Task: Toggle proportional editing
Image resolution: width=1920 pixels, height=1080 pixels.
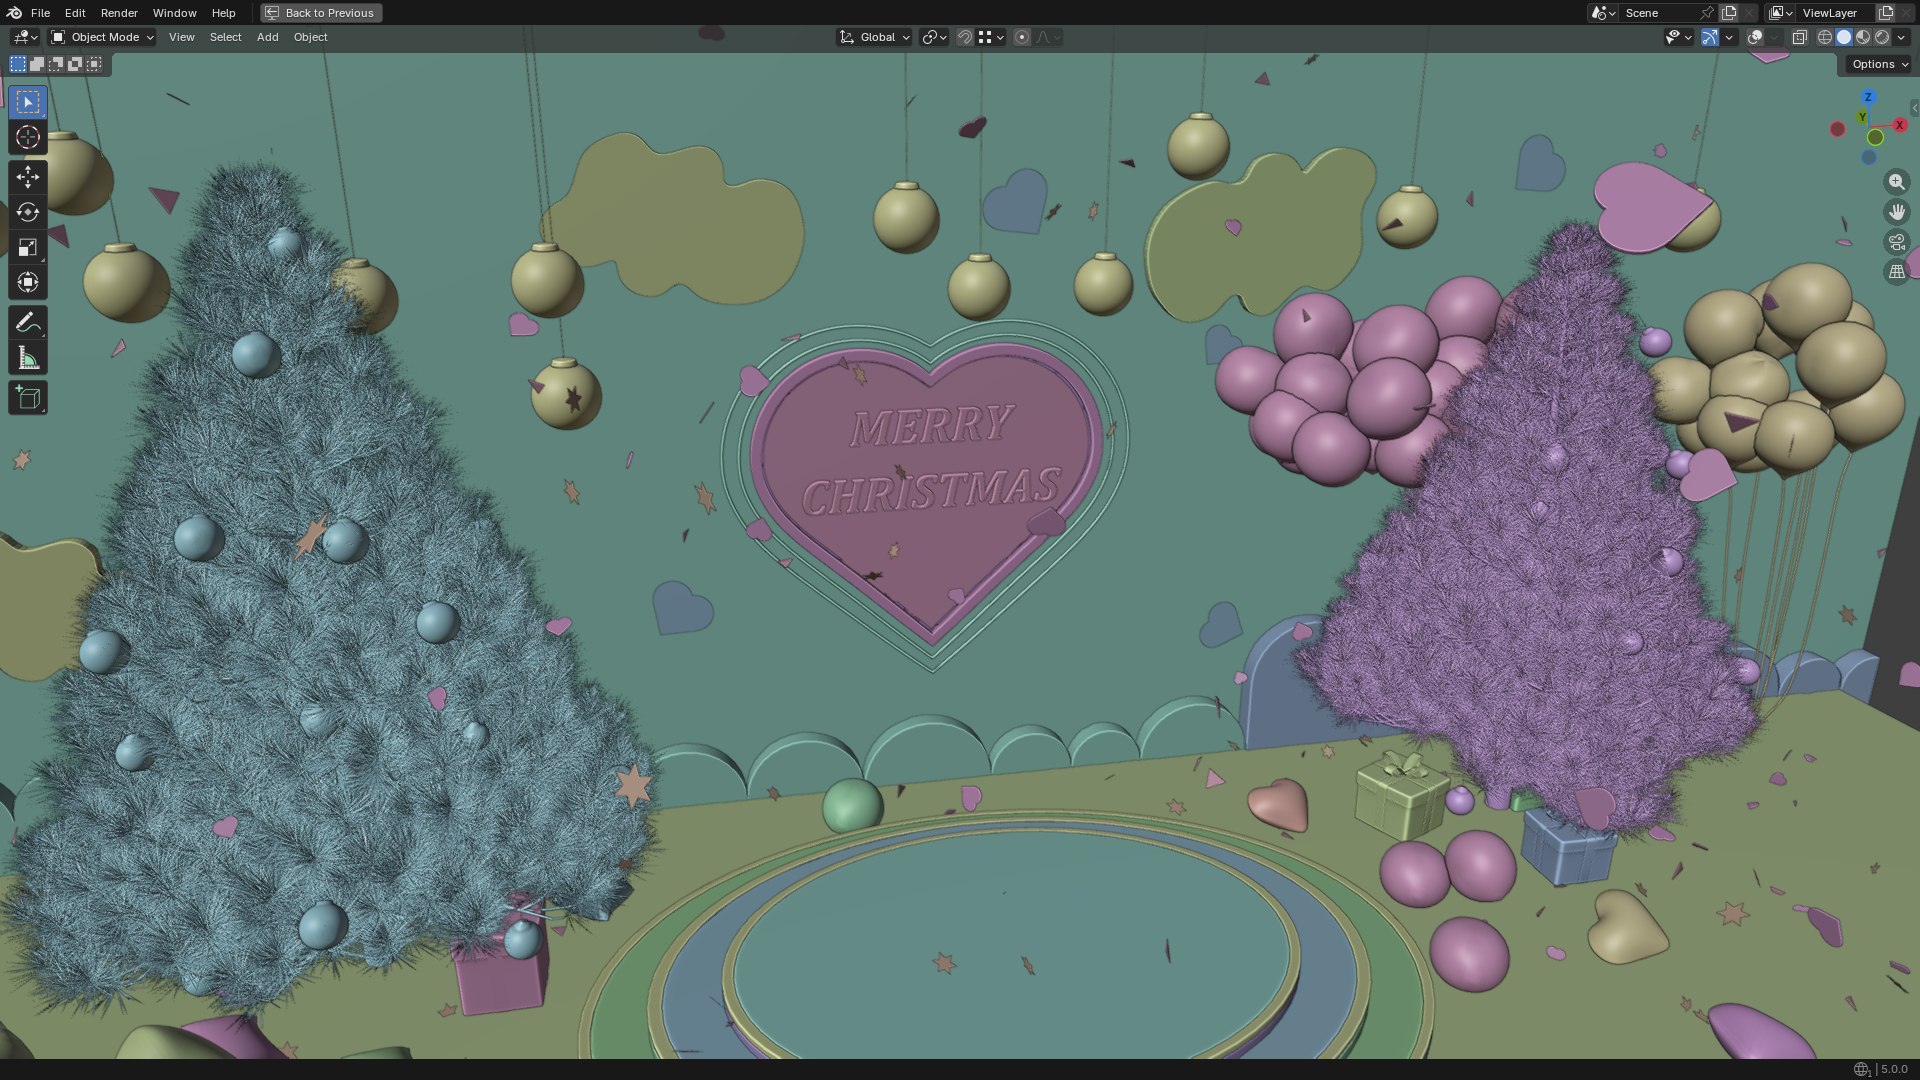Action: coord(1021,37)
